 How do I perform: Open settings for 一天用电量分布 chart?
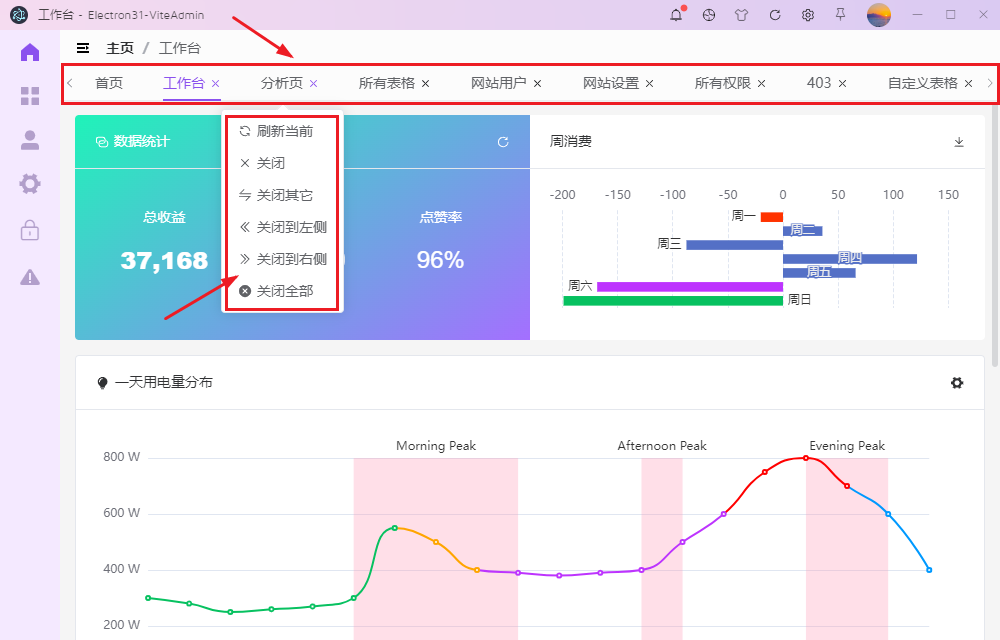pos(957,383)
